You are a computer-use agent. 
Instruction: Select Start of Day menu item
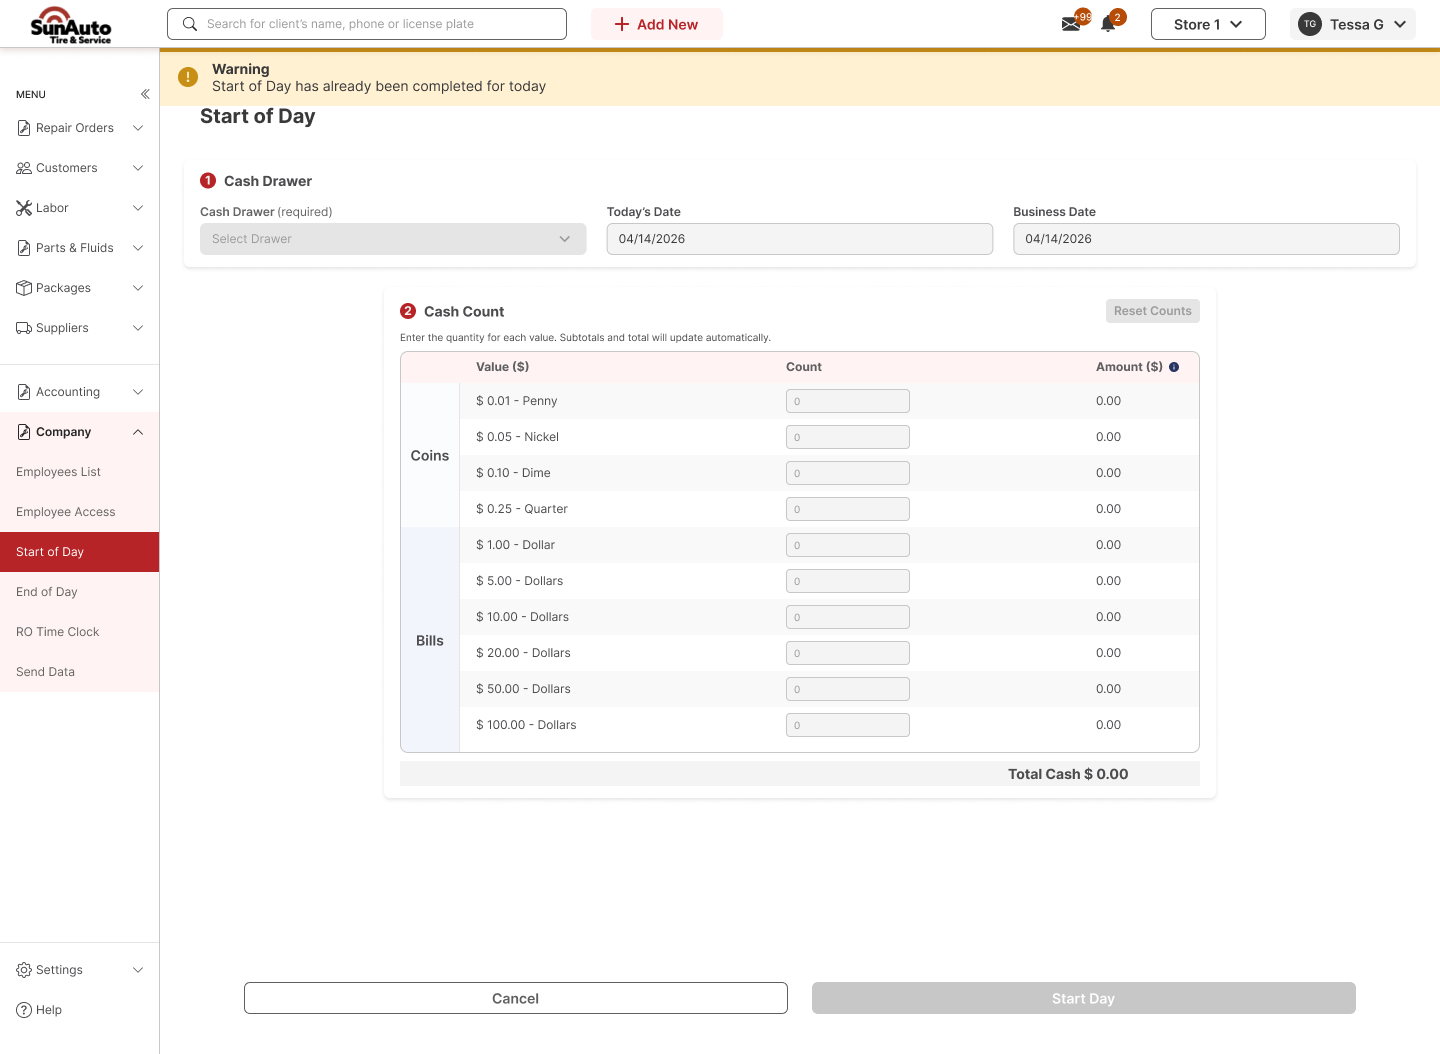(x=80, y=552)
